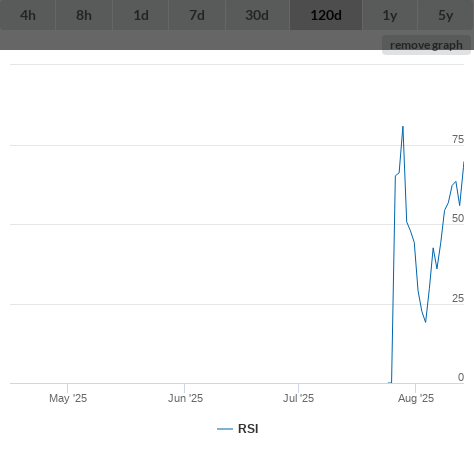Click the 25 y-axis value label
The height and width of the screenshot is (455, 474).
coord(458,298)
